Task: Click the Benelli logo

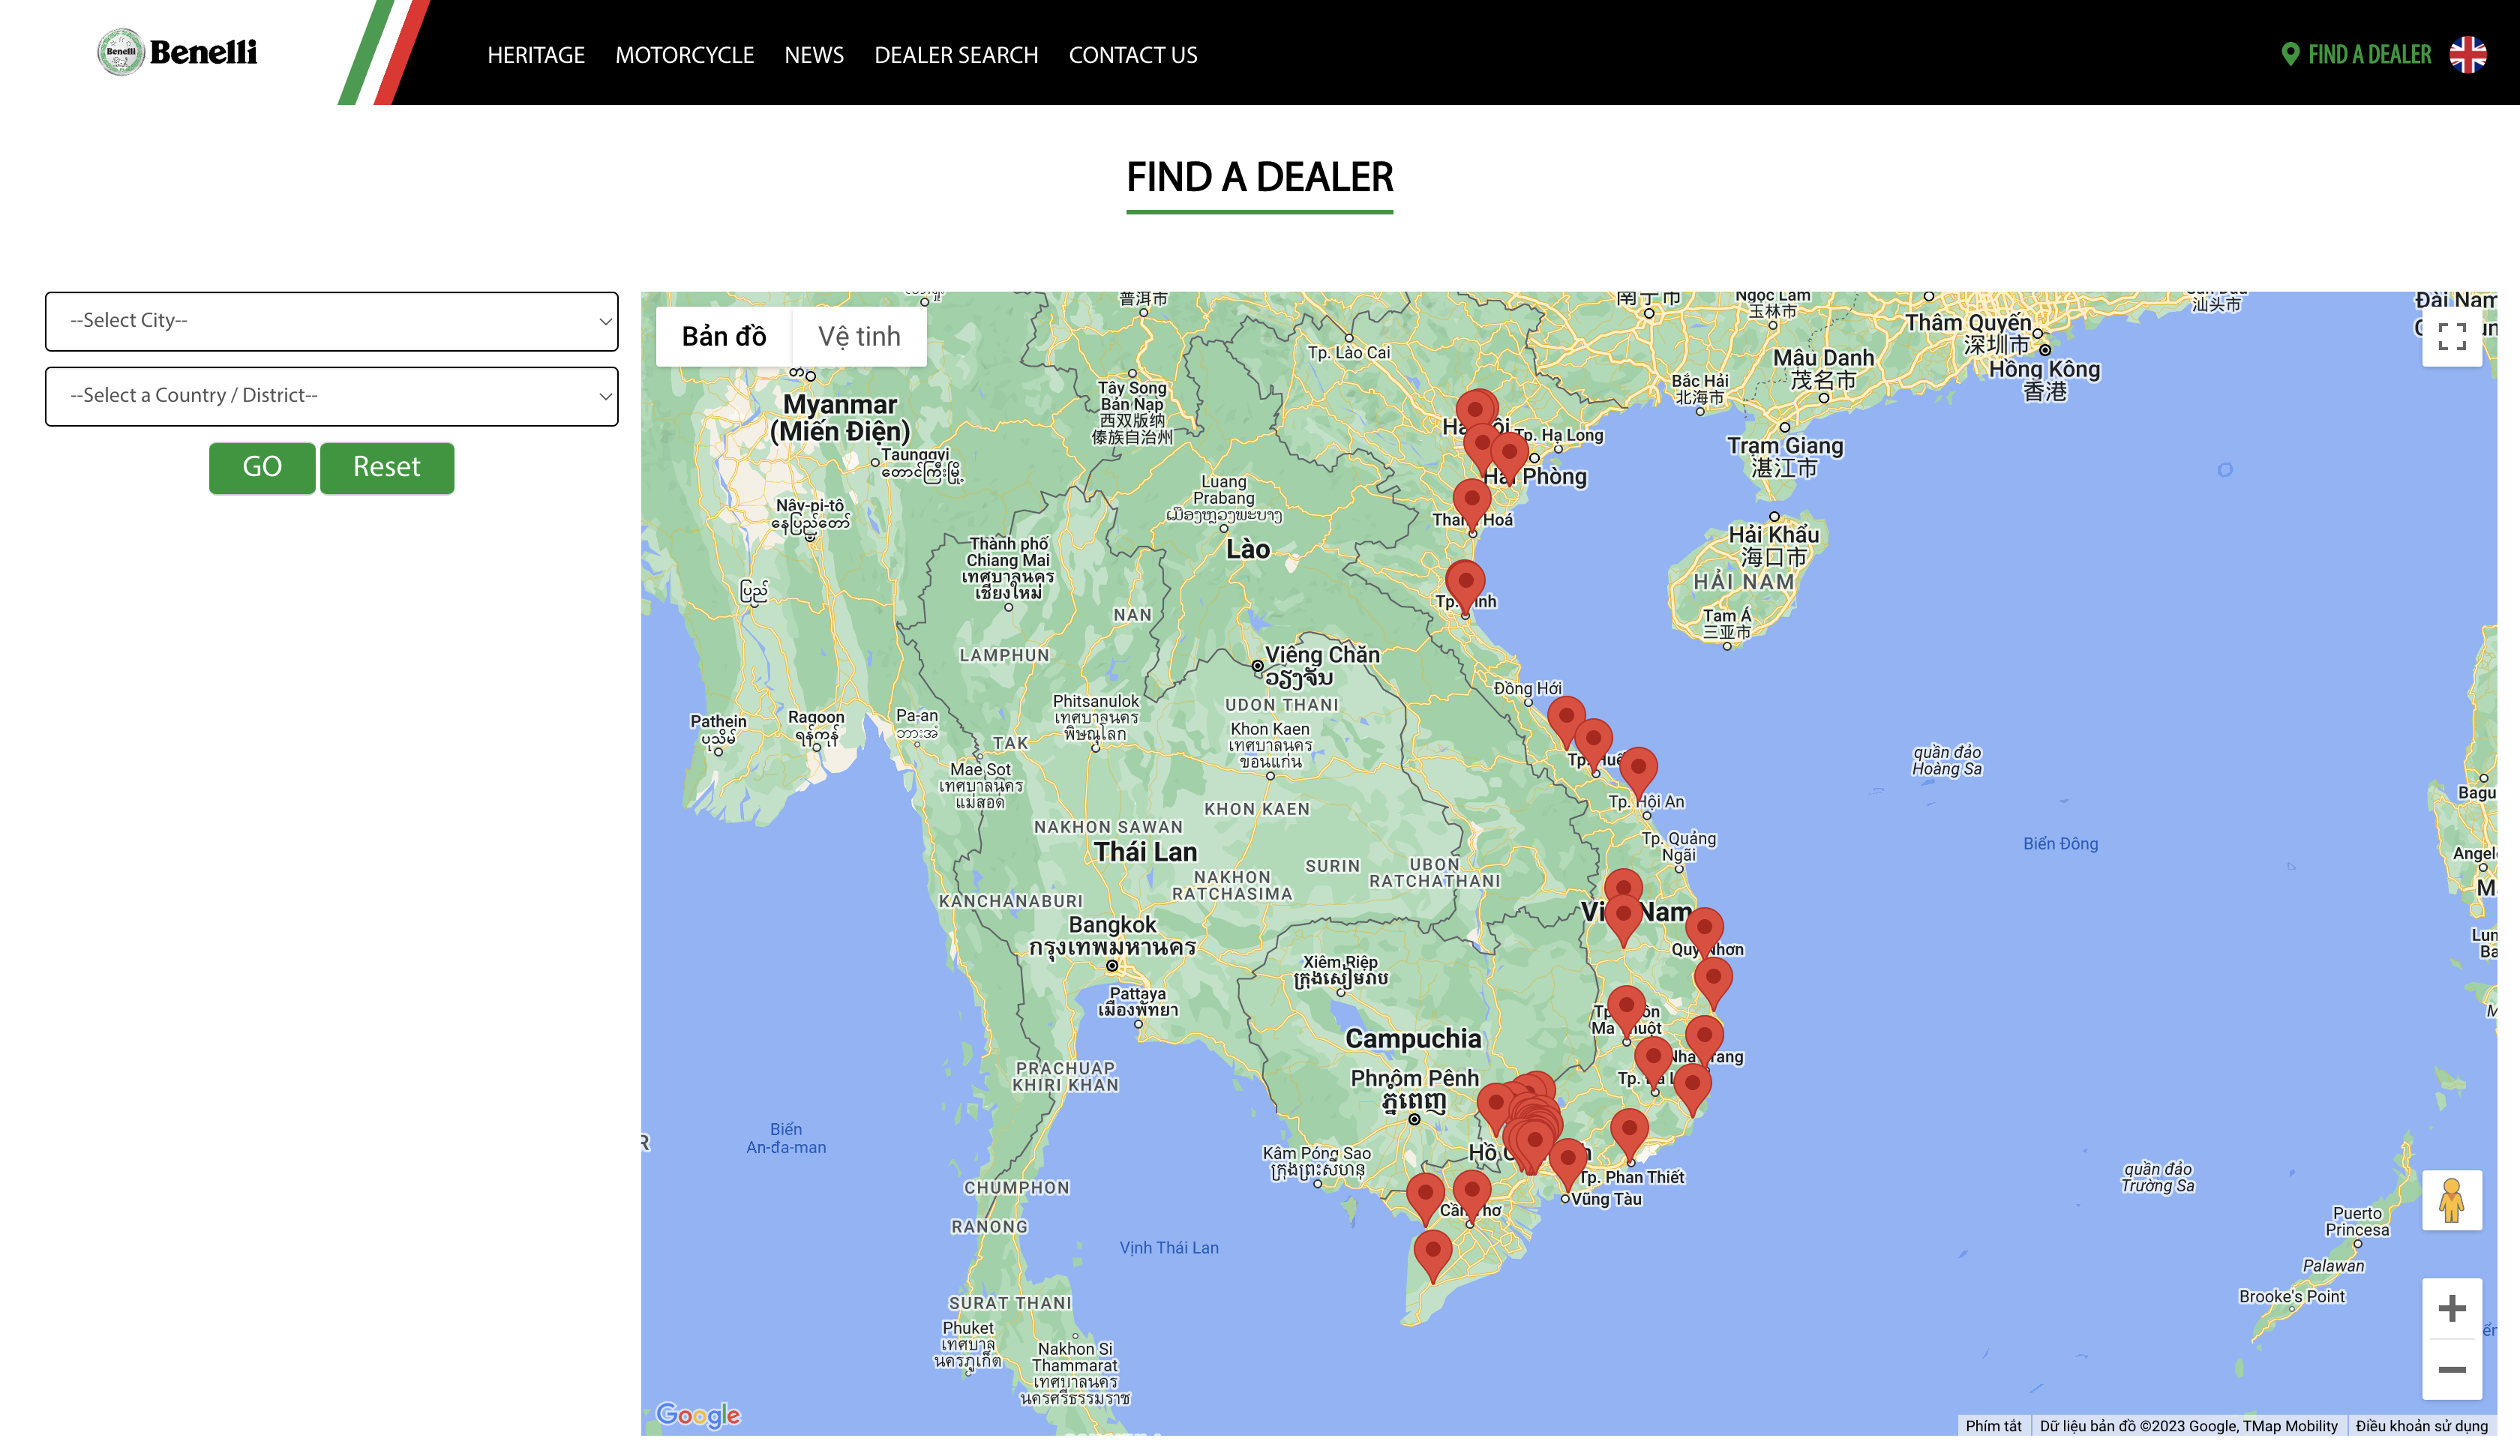Action: coord(177,52)
